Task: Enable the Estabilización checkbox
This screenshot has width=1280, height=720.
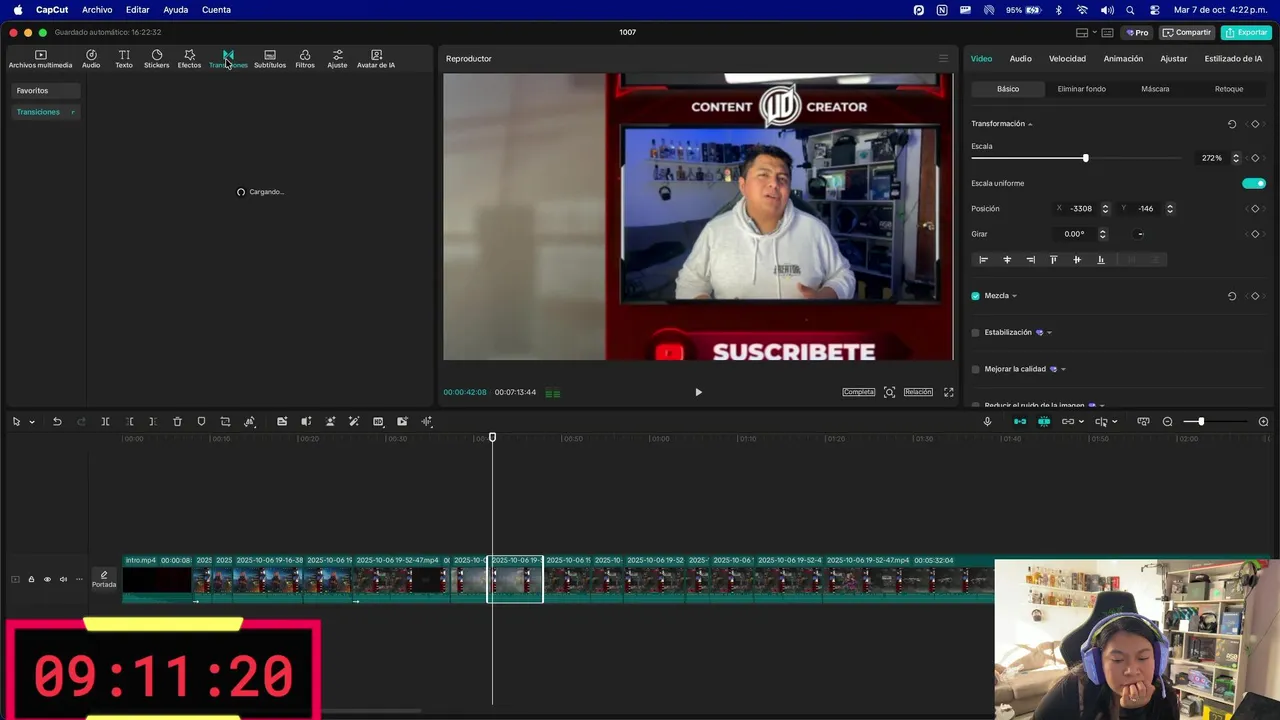Action: coord(976,332)
